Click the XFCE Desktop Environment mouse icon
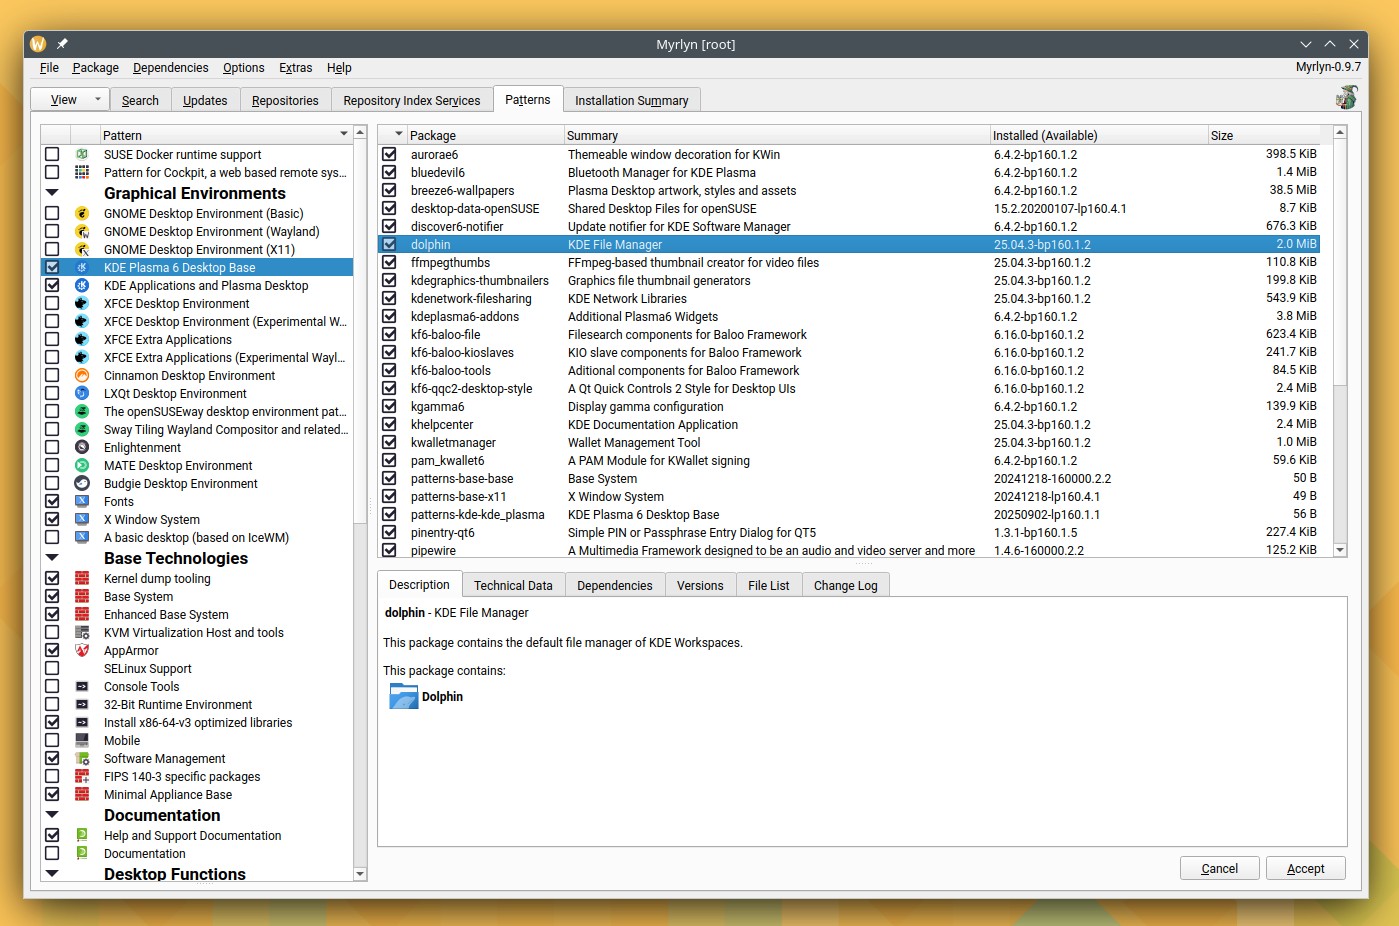The width and height of the screenshot is (1399, 926). pos(82,304)
